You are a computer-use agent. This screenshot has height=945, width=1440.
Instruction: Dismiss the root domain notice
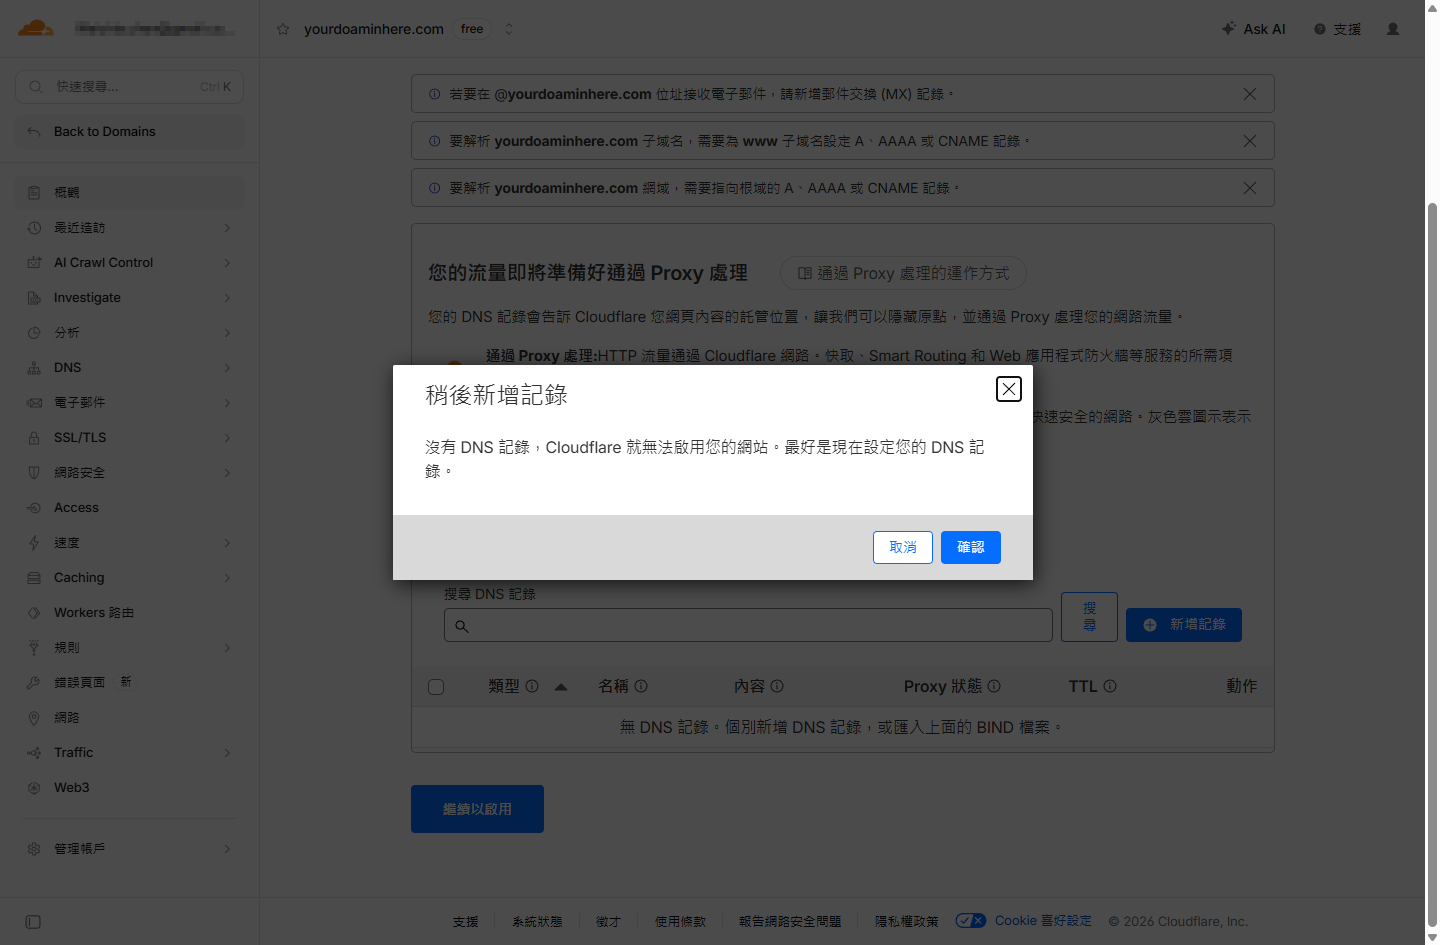pyautogui.click(x=1250, y=188)
